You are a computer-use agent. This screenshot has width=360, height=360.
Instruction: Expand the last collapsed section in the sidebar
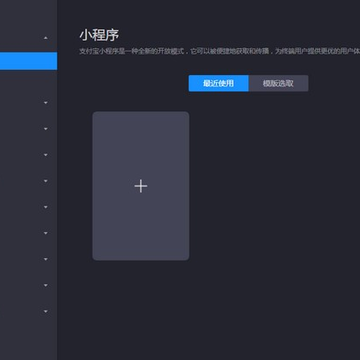tap(46, 312)
